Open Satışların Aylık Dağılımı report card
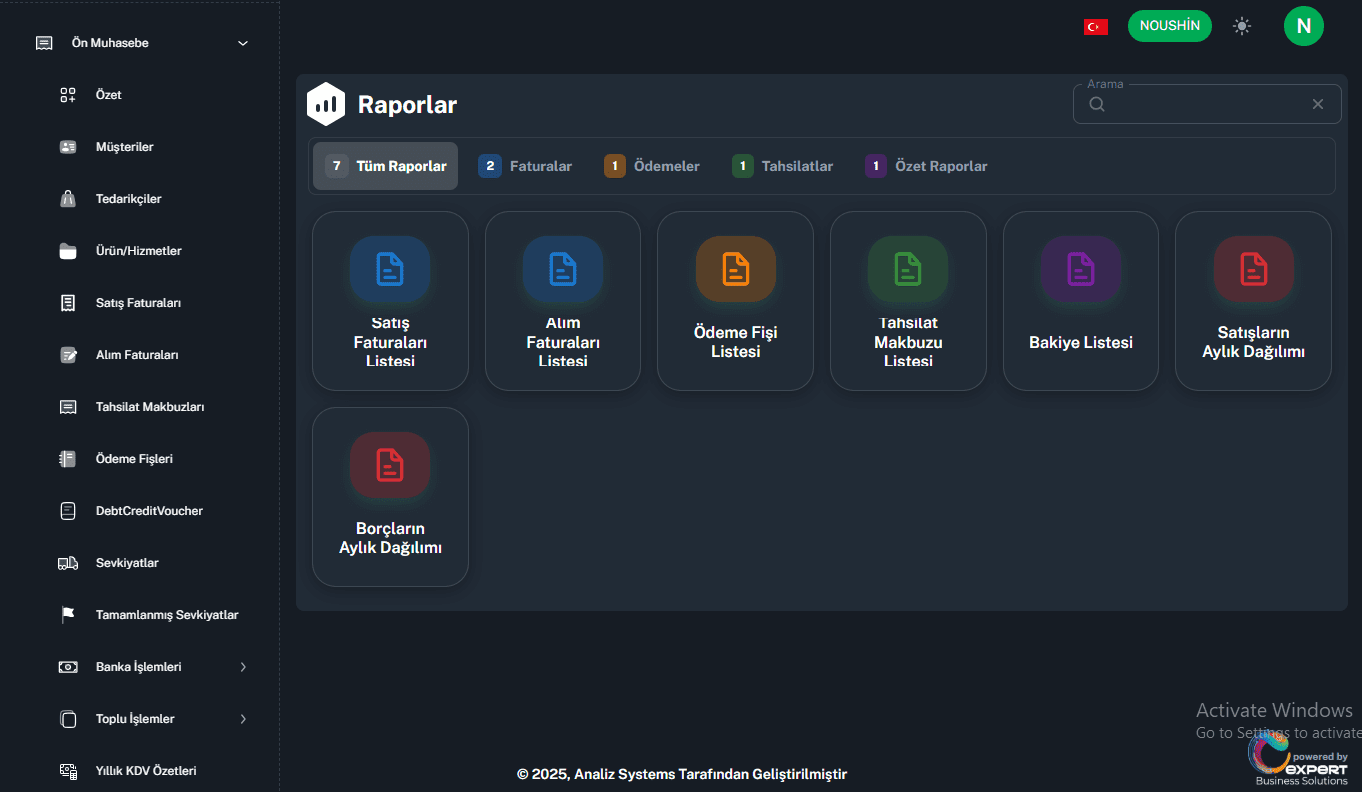Screen dimensions: 1362x792 click(1253, 301)
